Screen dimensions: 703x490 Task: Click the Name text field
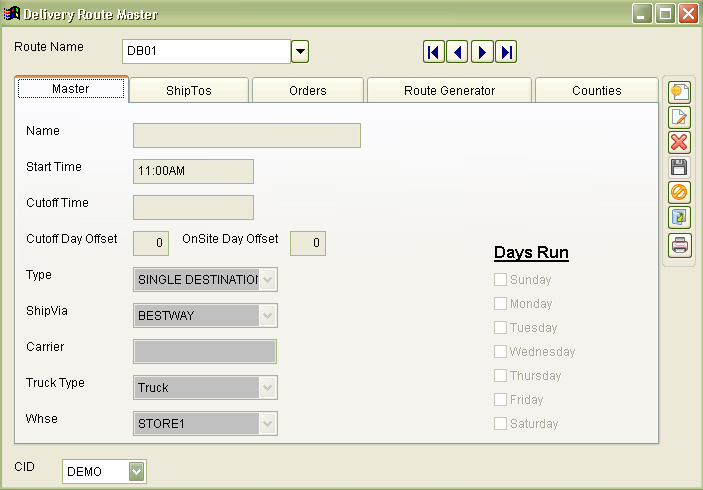tap(246, 135)
